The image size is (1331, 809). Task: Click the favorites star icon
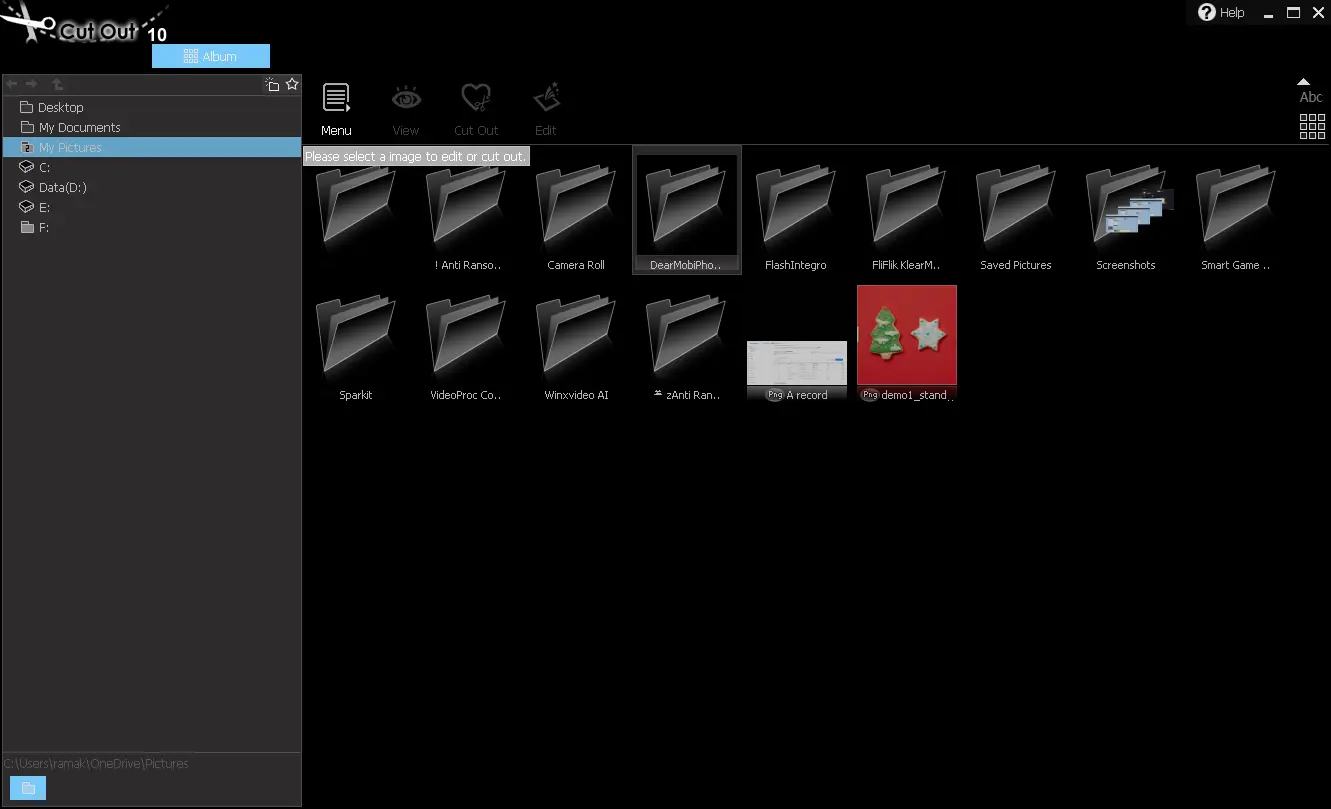(292, 85)
